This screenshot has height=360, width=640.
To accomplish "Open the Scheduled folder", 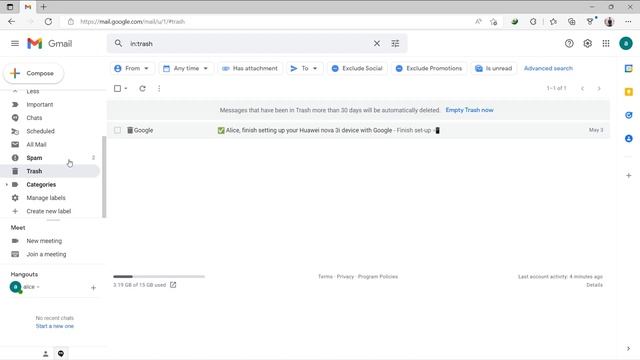I will 40,131.
